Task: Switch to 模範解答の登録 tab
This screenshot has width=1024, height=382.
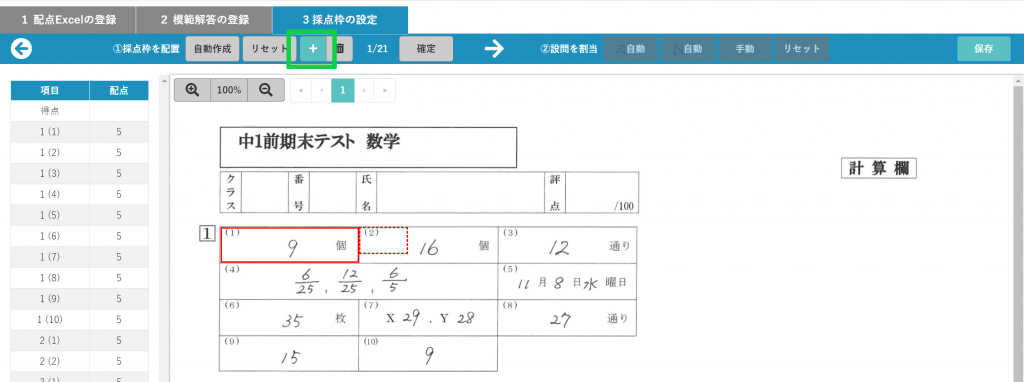Action: pyautogui.click(x=204, y=20)
